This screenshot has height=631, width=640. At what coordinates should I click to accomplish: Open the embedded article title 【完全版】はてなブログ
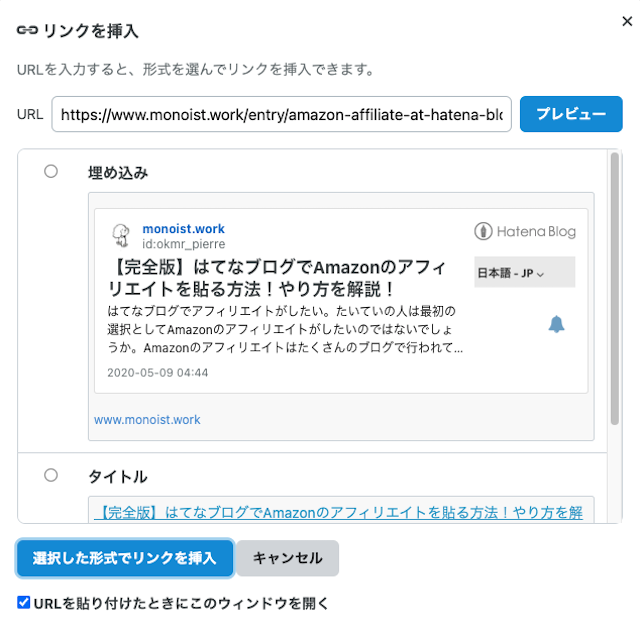276,278
